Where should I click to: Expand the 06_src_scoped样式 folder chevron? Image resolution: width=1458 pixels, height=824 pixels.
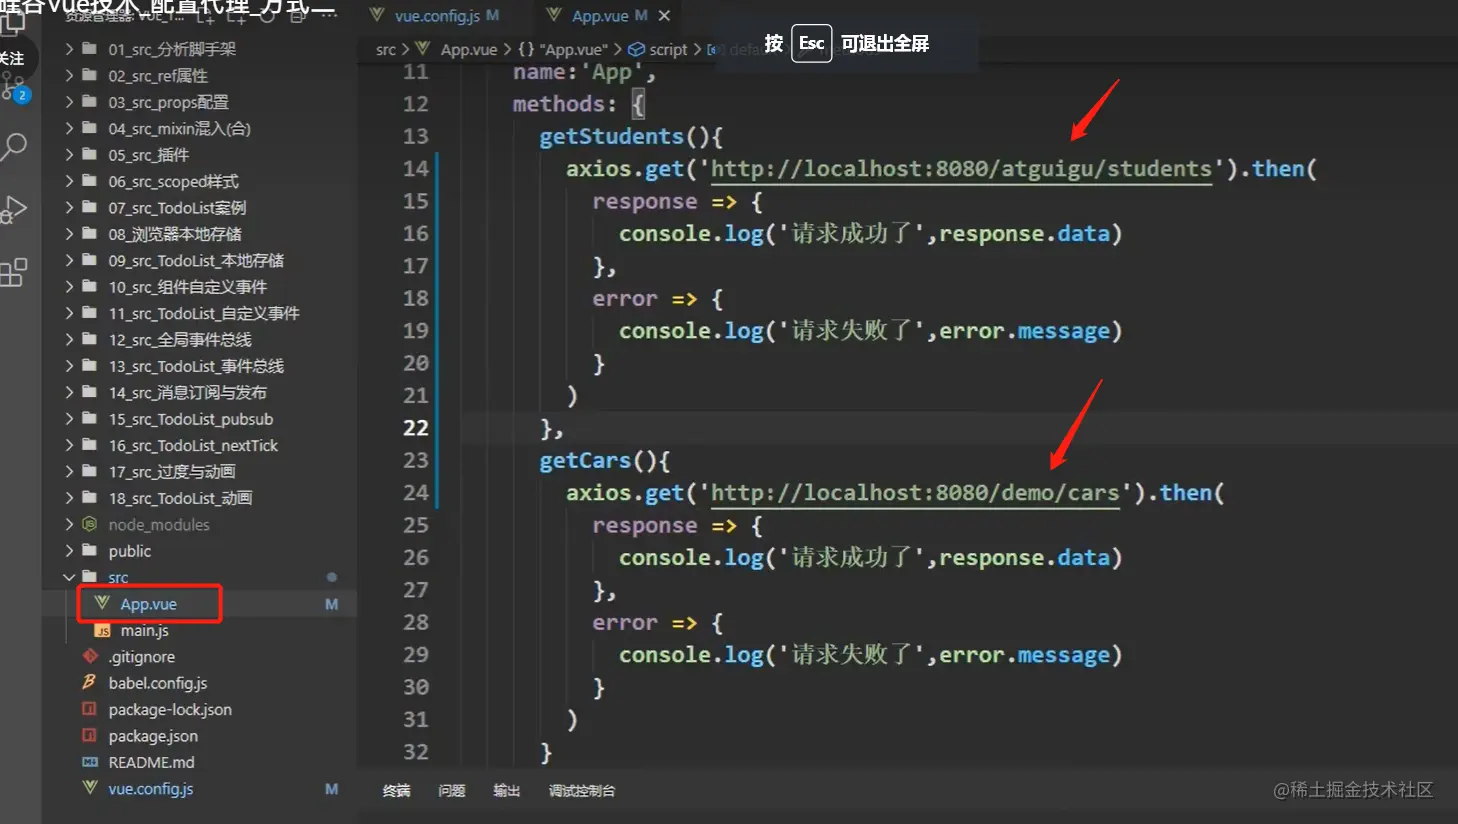tap(69, 181)
